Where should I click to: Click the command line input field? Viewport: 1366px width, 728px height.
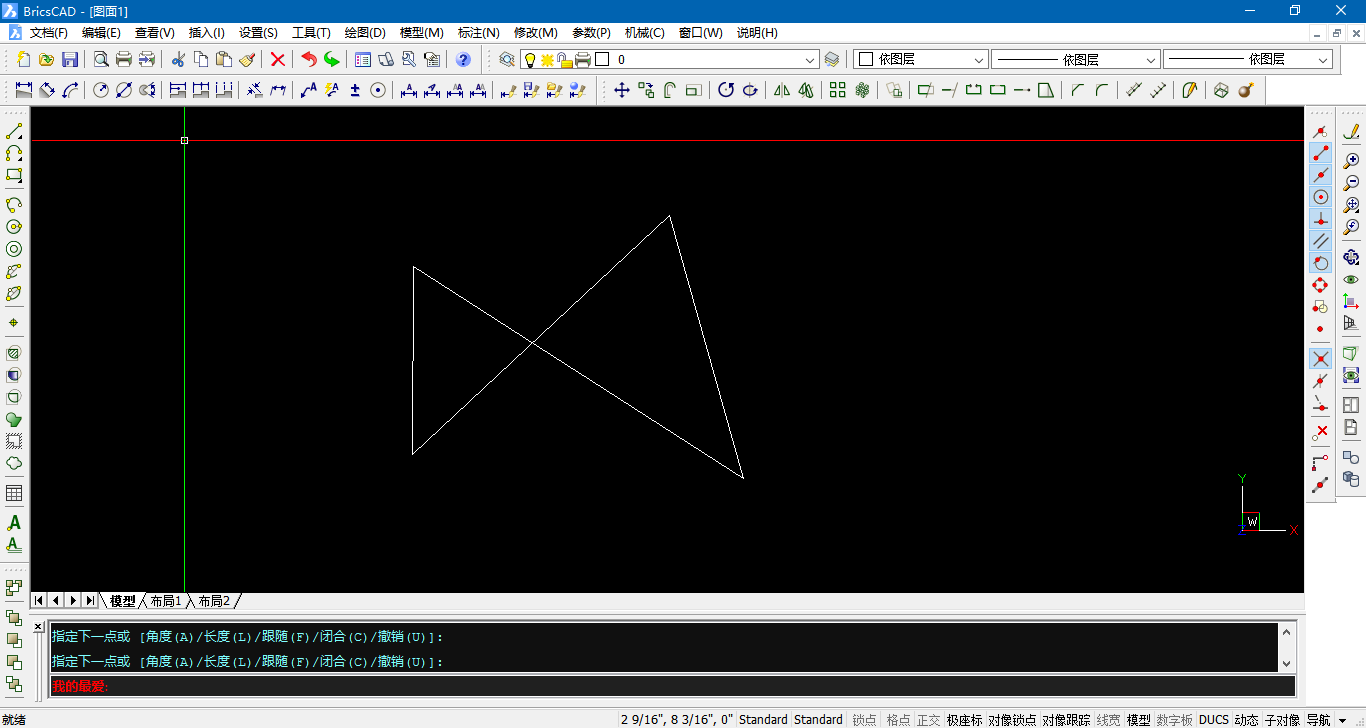[672, 686]
